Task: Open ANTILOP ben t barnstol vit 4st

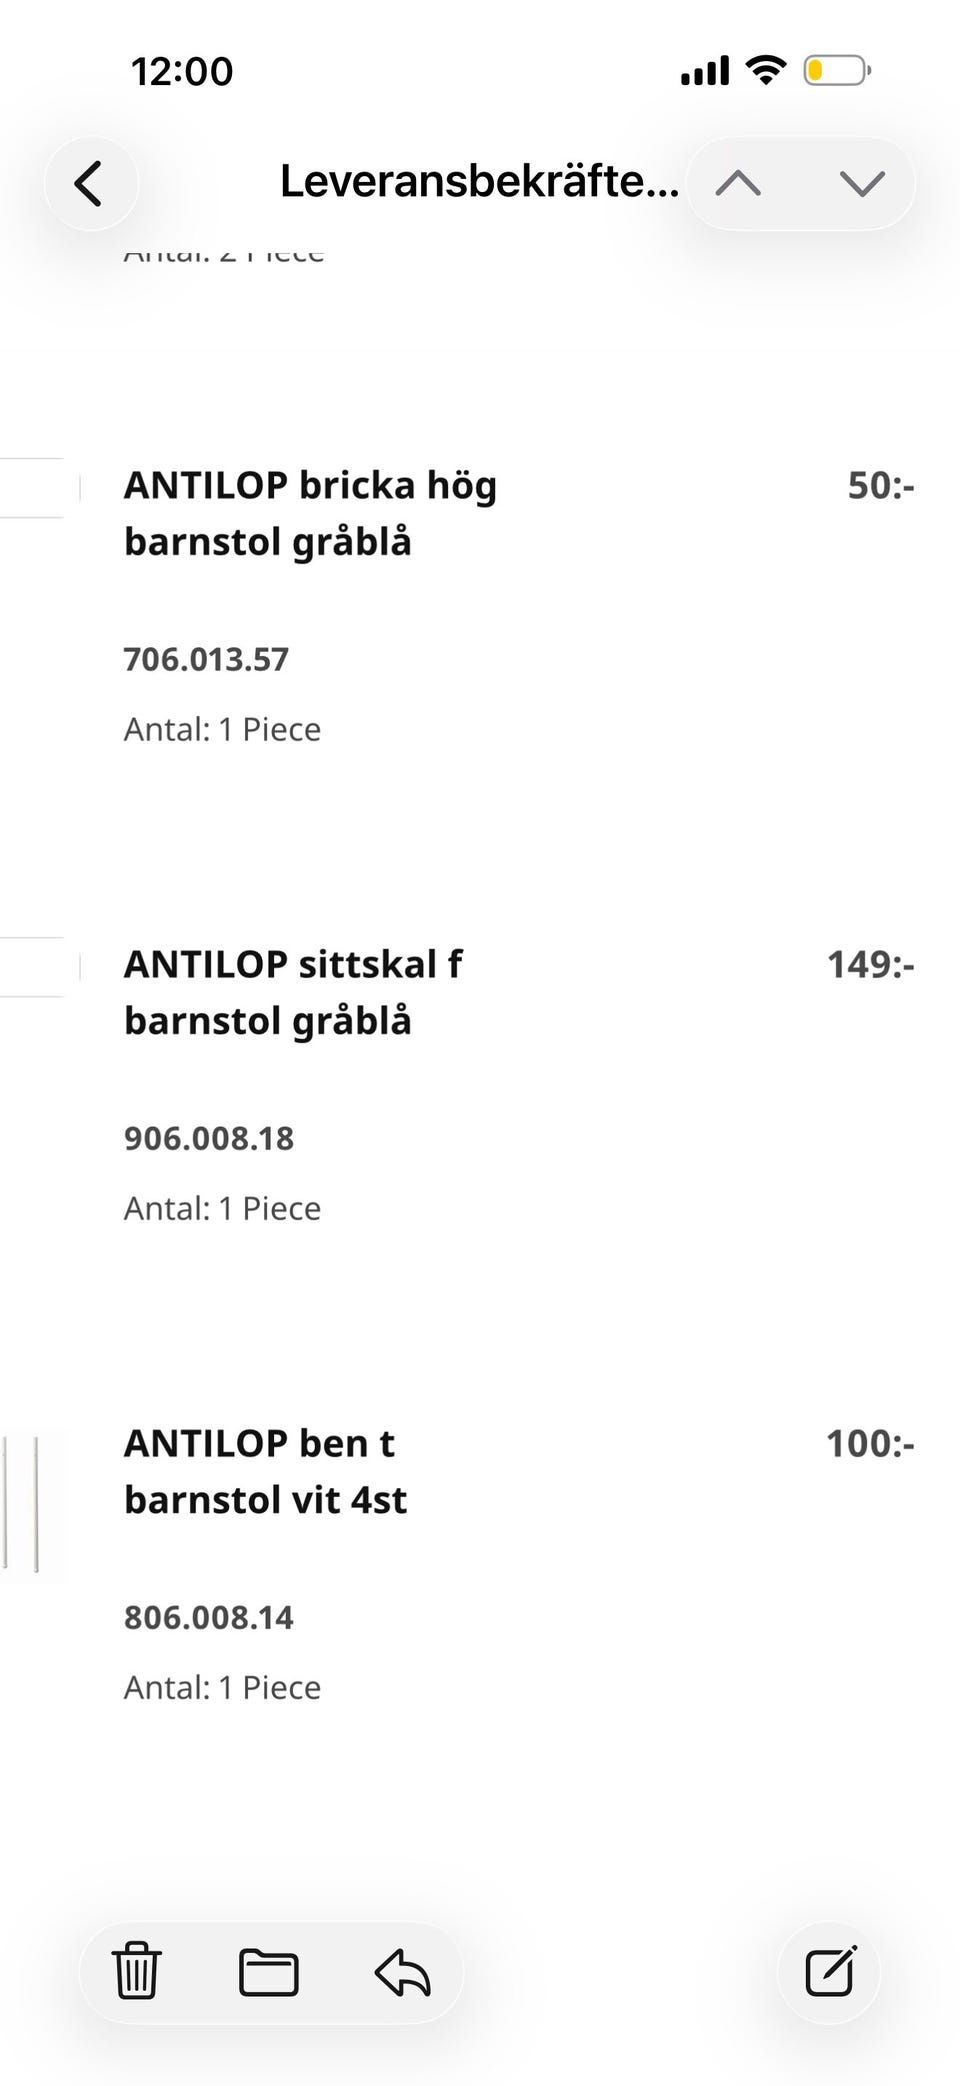Action: tap(265, 1471)
